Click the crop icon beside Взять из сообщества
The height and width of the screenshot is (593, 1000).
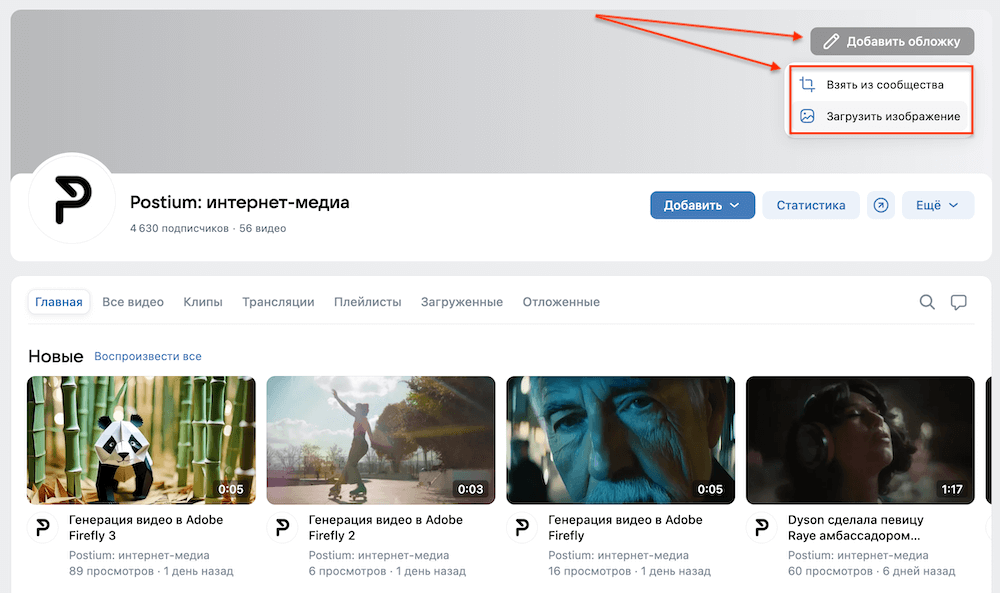tap(807, 84)
